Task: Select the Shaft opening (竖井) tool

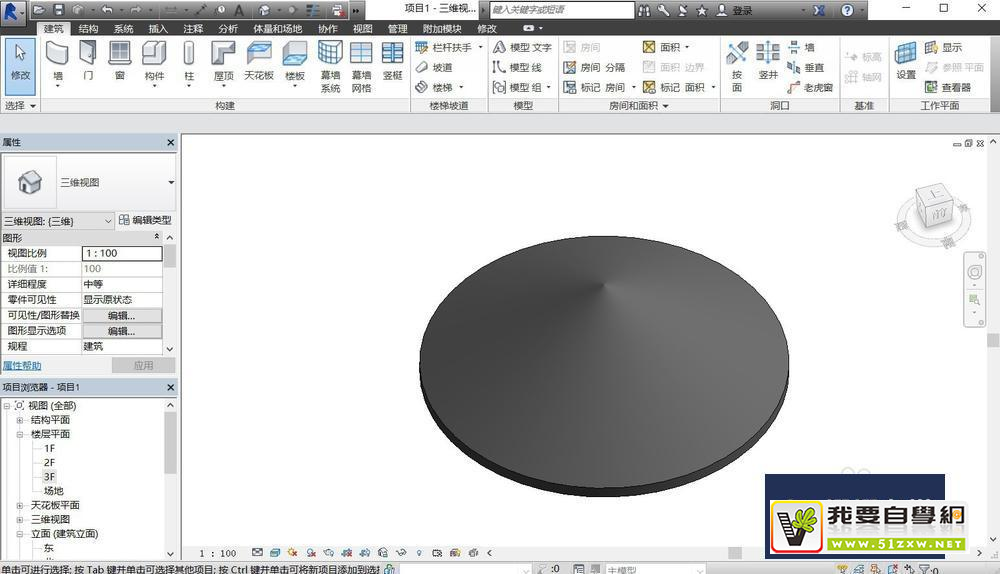Action: 768,61
